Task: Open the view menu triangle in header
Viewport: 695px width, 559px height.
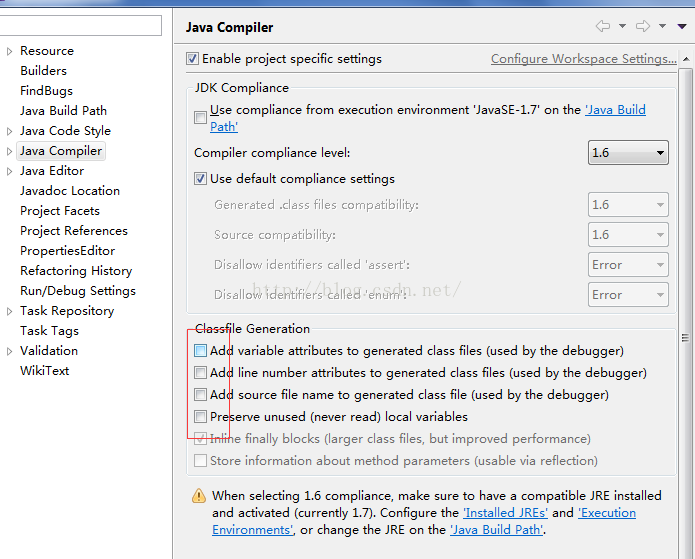Action: click(682, 27)
